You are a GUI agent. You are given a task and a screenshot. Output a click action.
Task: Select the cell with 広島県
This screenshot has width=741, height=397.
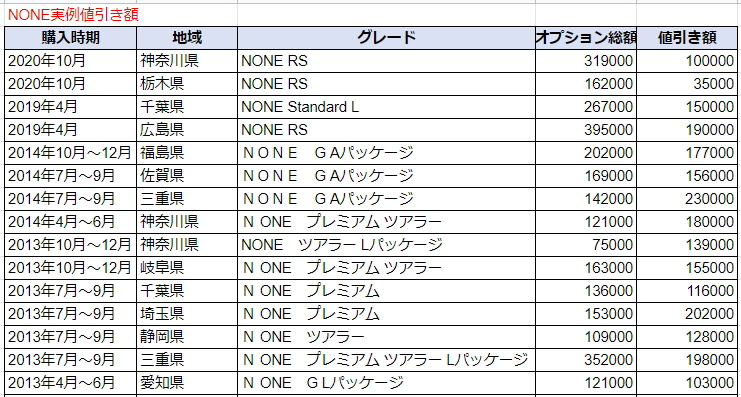coord(187,129)
